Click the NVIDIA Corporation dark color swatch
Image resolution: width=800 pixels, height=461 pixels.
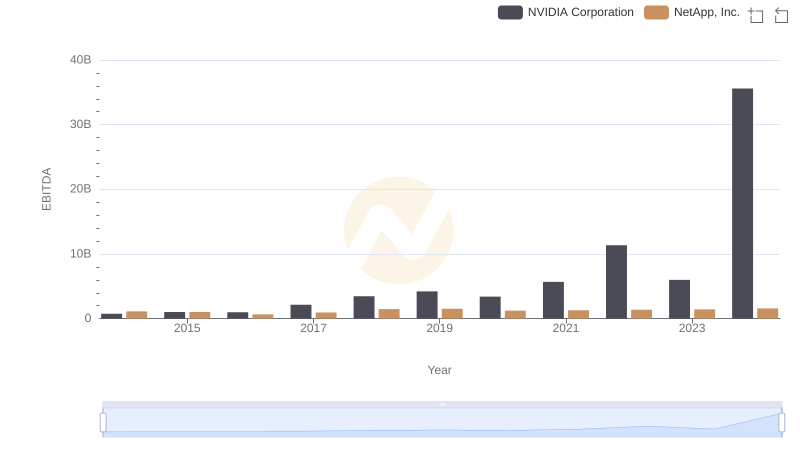pos(510,12)
